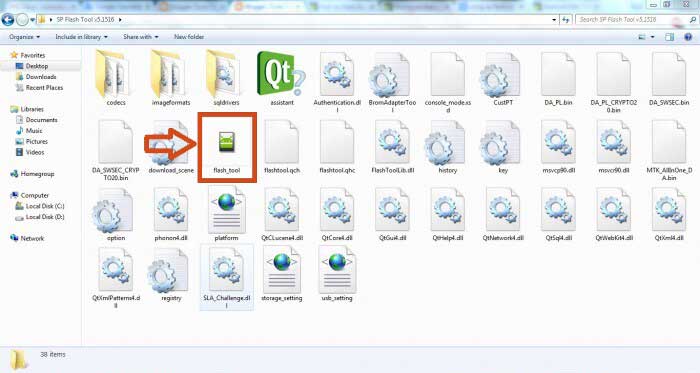This screenshot has width=700, height=373.
Task: Select the storage_setting file
Action: [282, 275]
